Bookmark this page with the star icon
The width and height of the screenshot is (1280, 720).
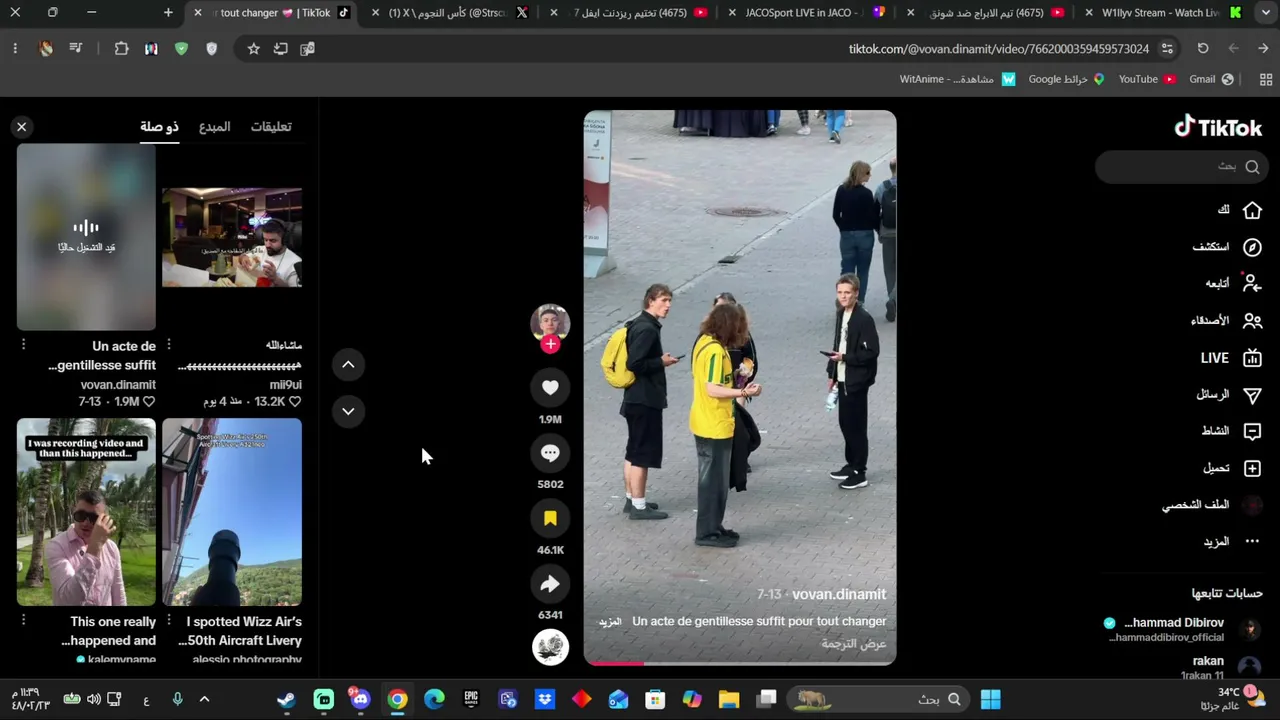pos(253,48)
